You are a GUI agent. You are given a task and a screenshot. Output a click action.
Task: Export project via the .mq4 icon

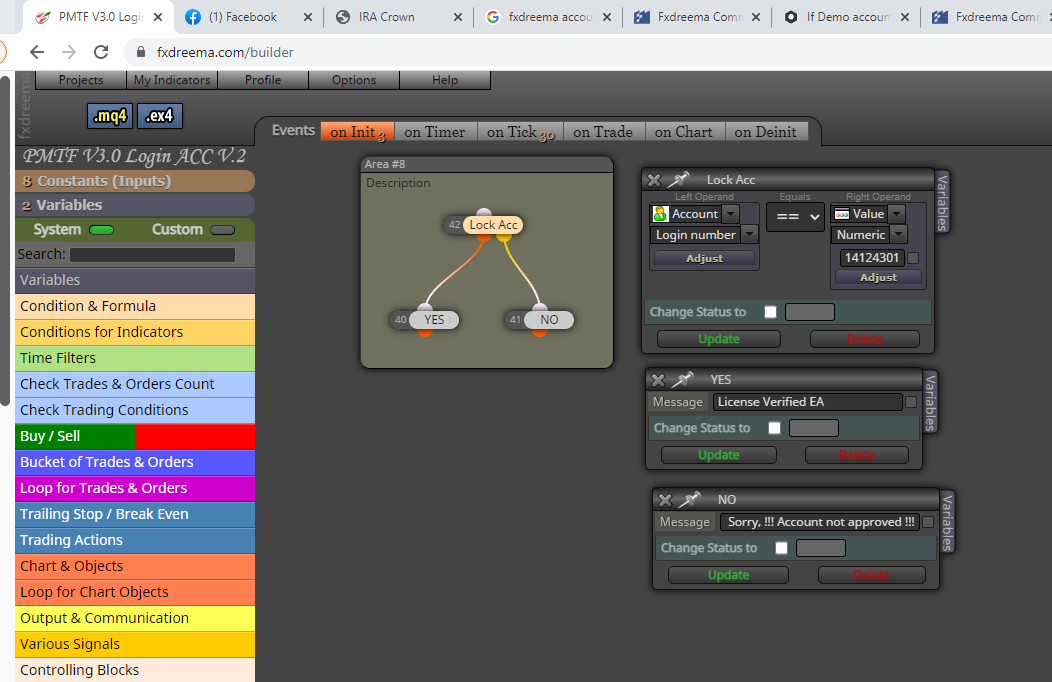110,116
